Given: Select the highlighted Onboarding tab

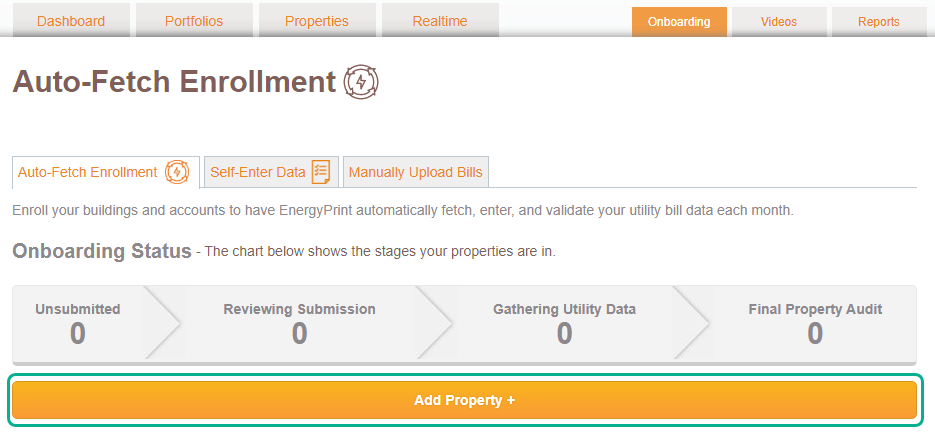Looking at the screenshot, I should coord(679,22).
